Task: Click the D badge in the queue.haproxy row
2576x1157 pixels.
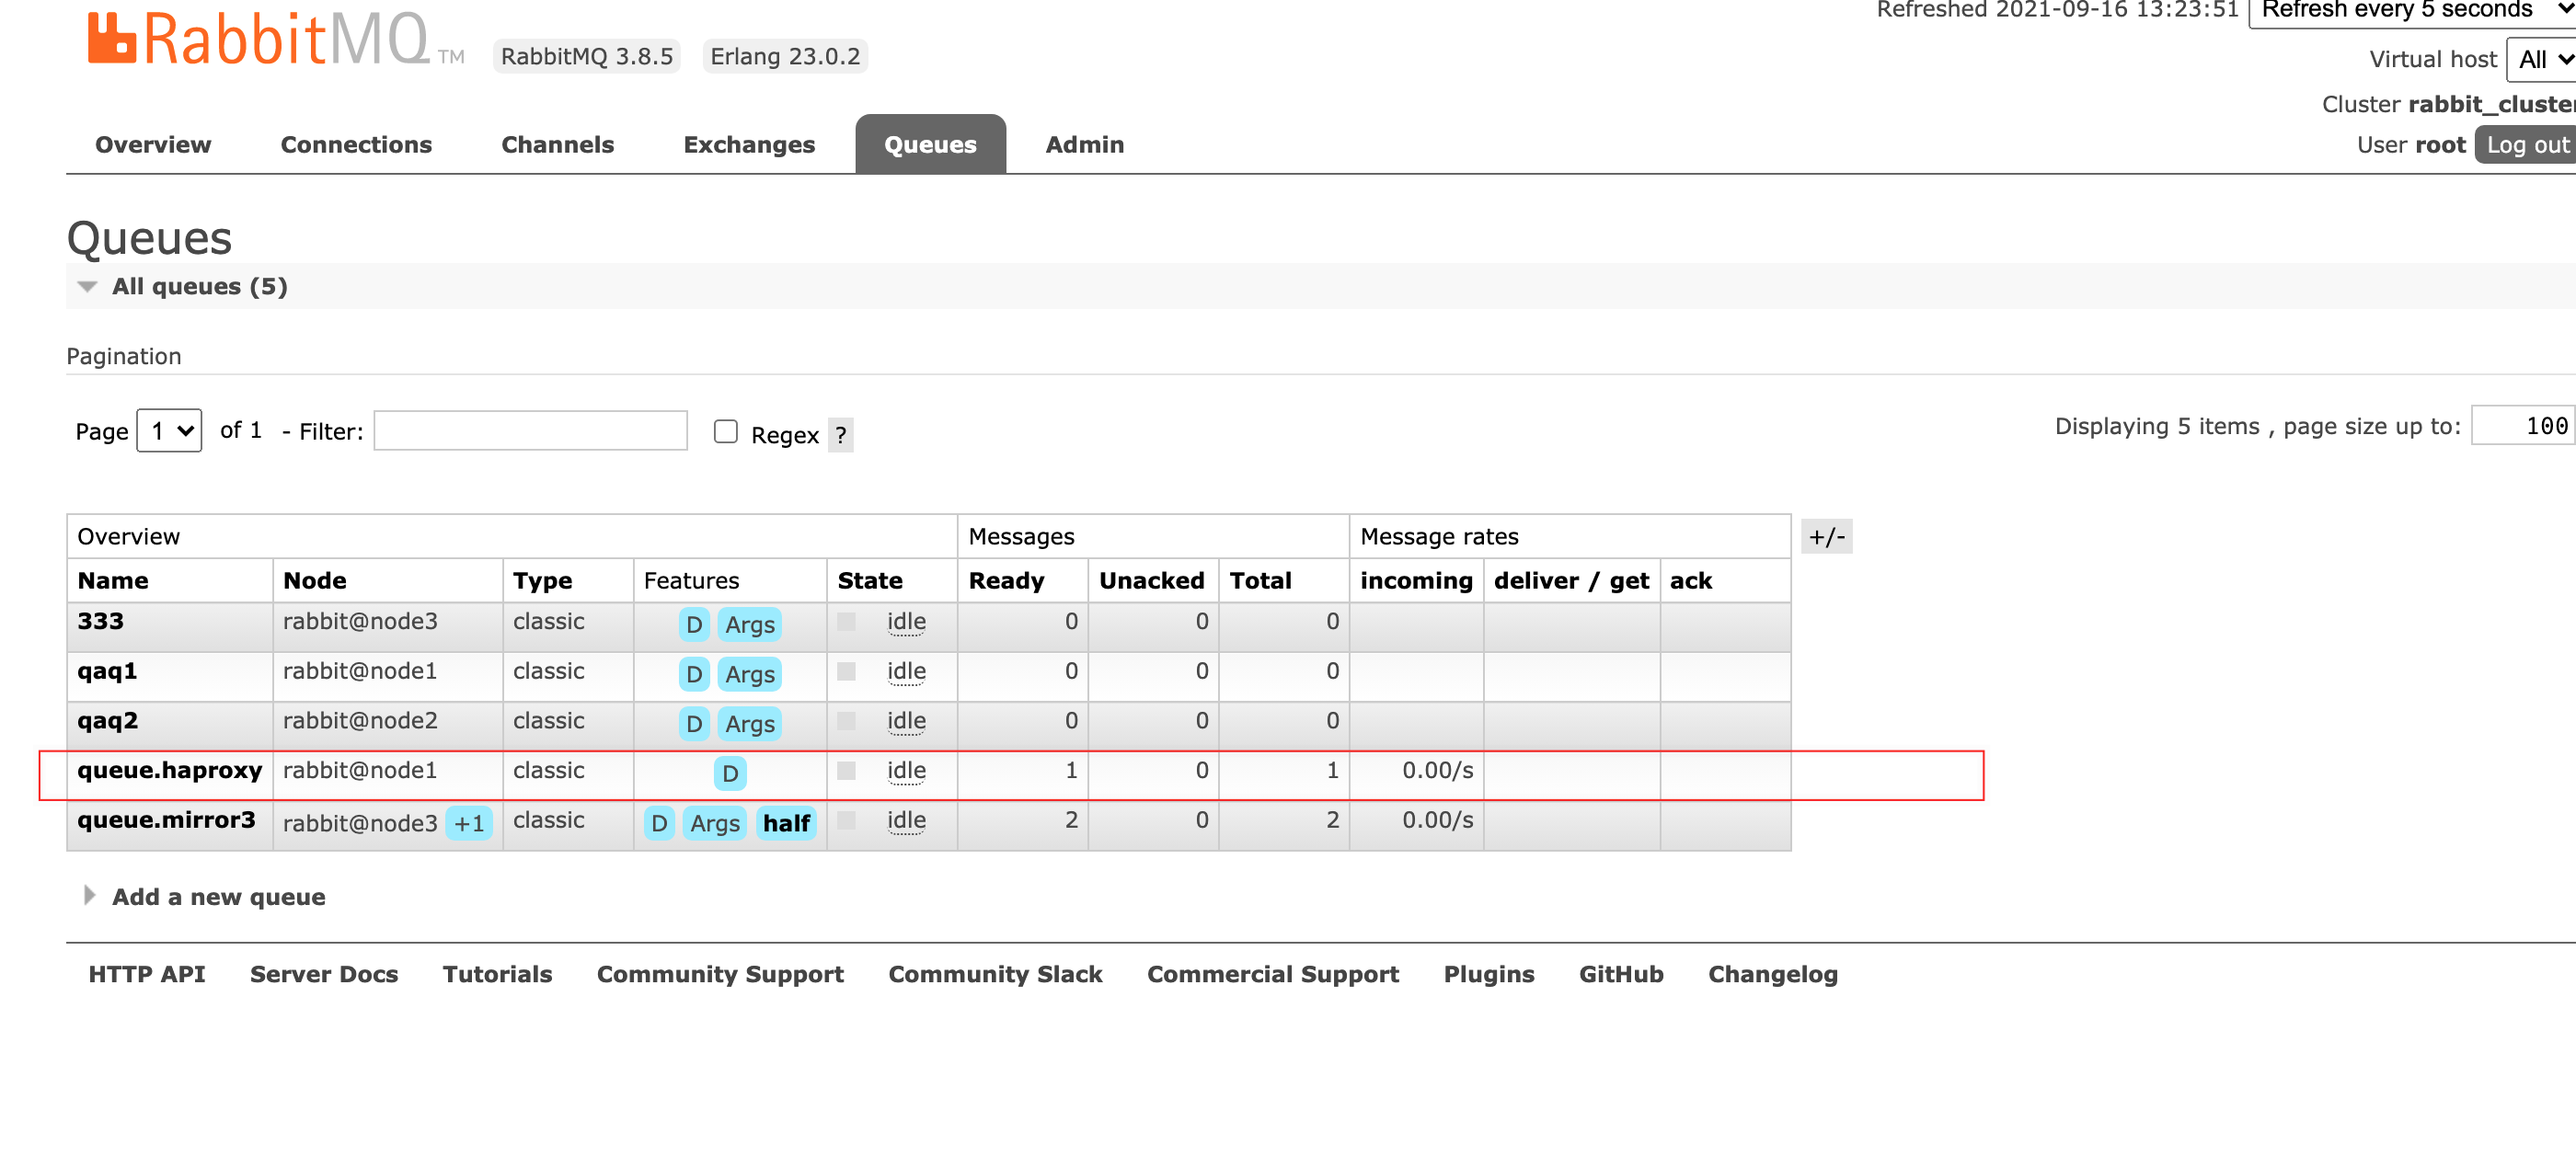Action: click(730, 773)
